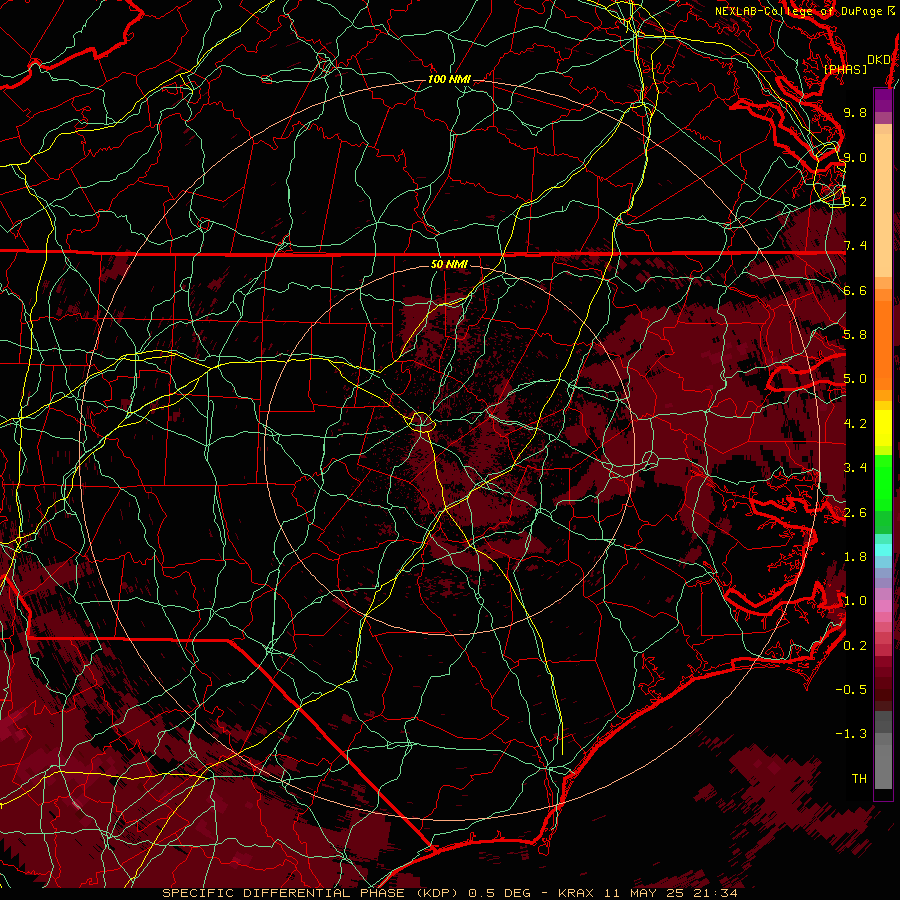Click the 6.6 scale value
The width and height of the screenshot is (900, 900).
(x=855, y=290)
